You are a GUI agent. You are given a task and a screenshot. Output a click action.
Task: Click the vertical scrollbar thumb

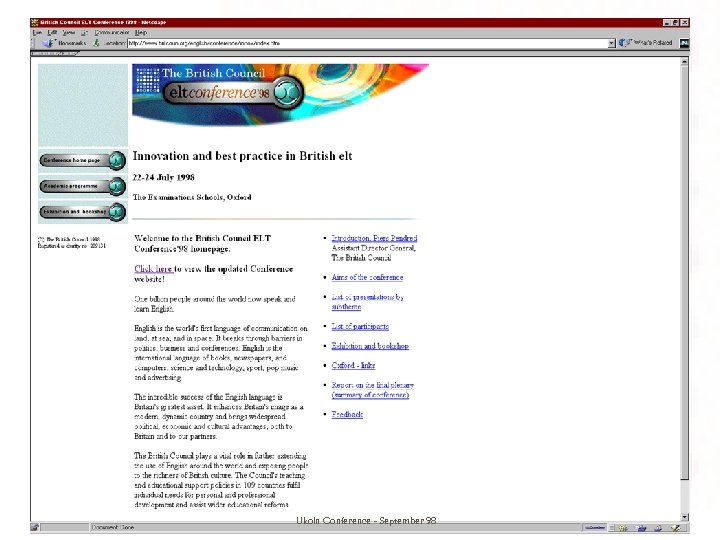point(684,272)
